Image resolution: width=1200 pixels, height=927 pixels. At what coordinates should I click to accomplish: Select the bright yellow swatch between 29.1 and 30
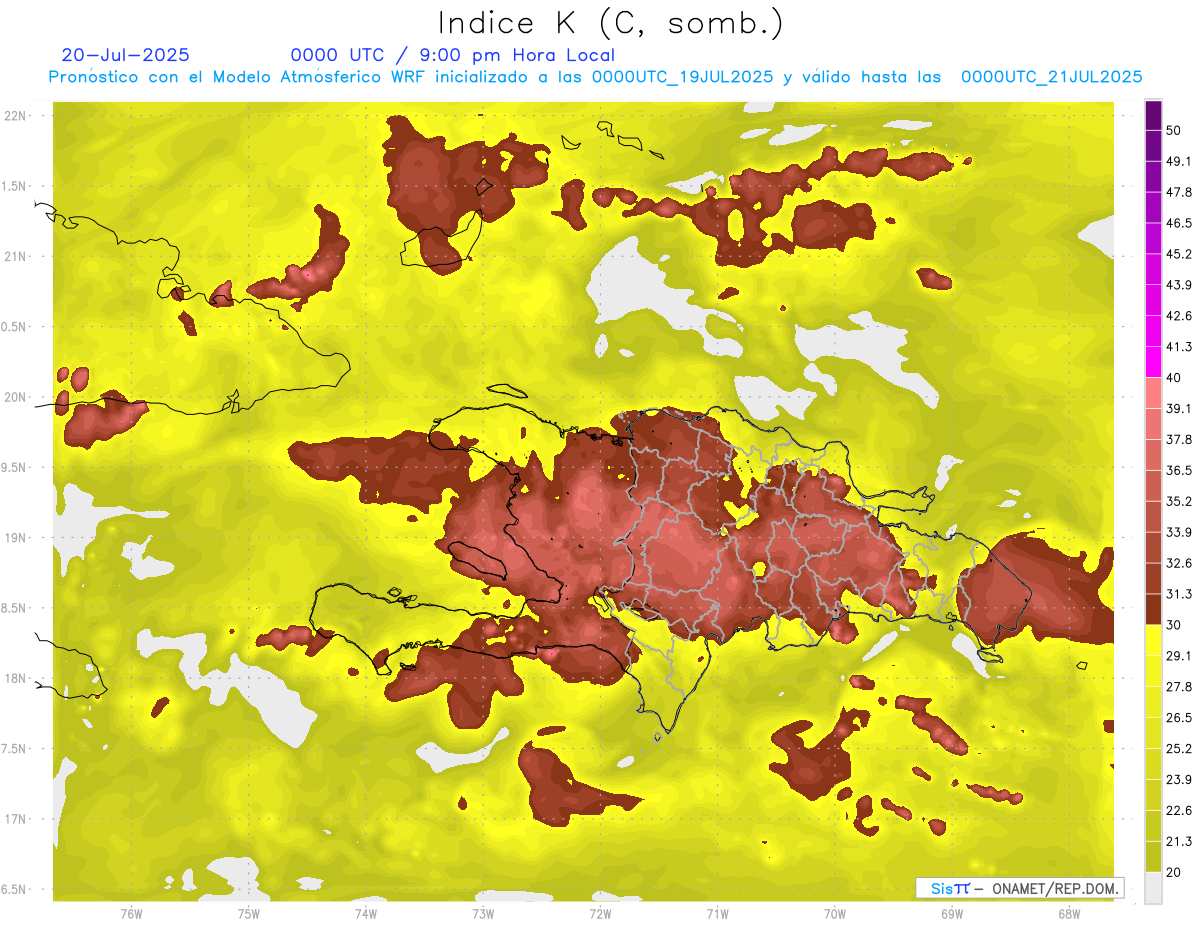(x=1153, y=640)
